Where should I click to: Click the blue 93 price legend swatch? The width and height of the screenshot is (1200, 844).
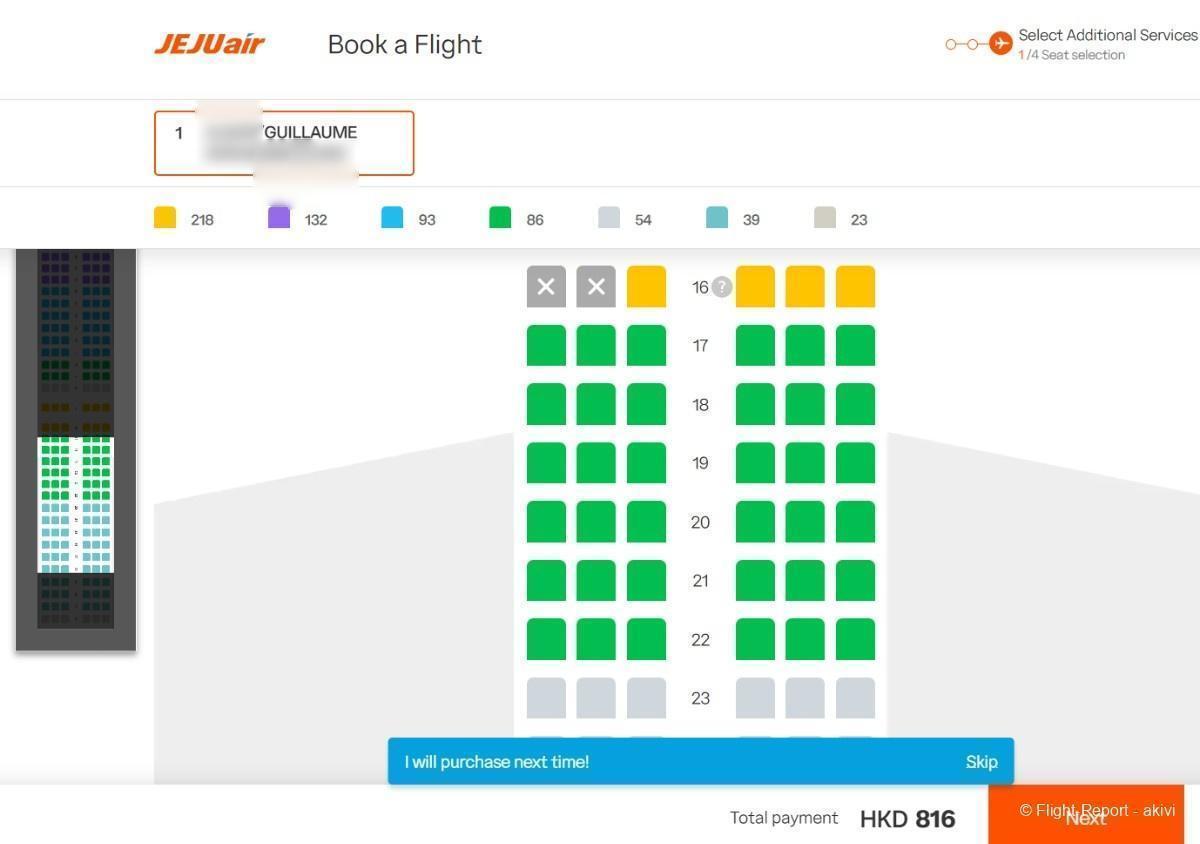point(392,218)
